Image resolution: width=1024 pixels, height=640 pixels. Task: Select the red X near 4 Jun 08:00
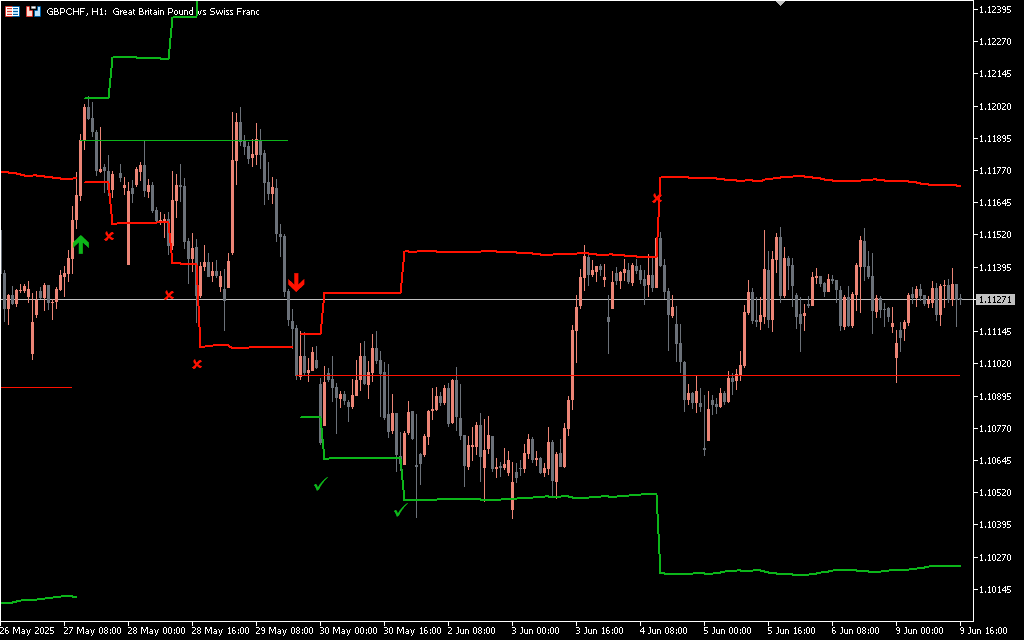click(657, 199)
